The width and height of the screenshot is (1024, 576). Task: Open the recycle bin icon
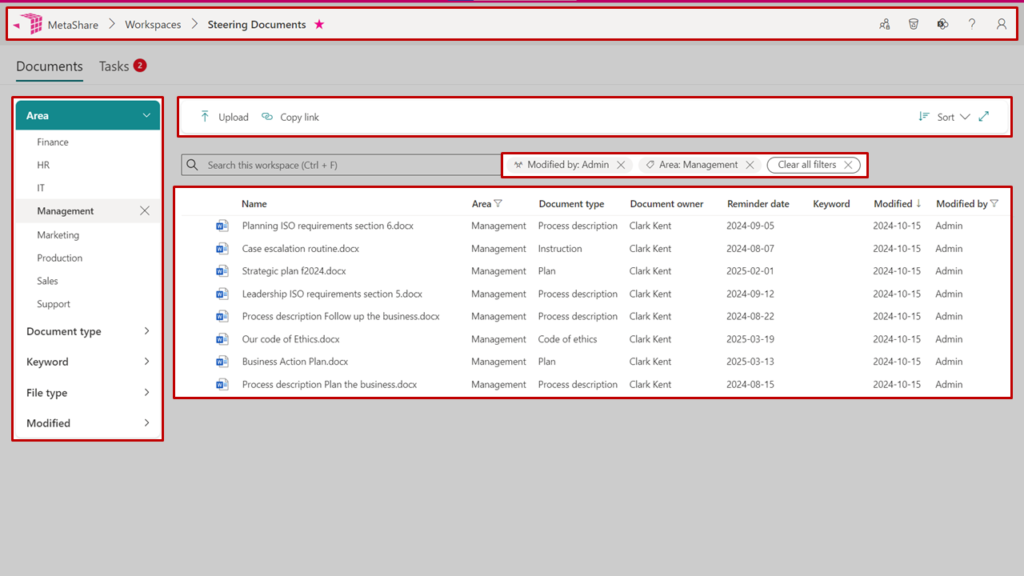[913, 25]
